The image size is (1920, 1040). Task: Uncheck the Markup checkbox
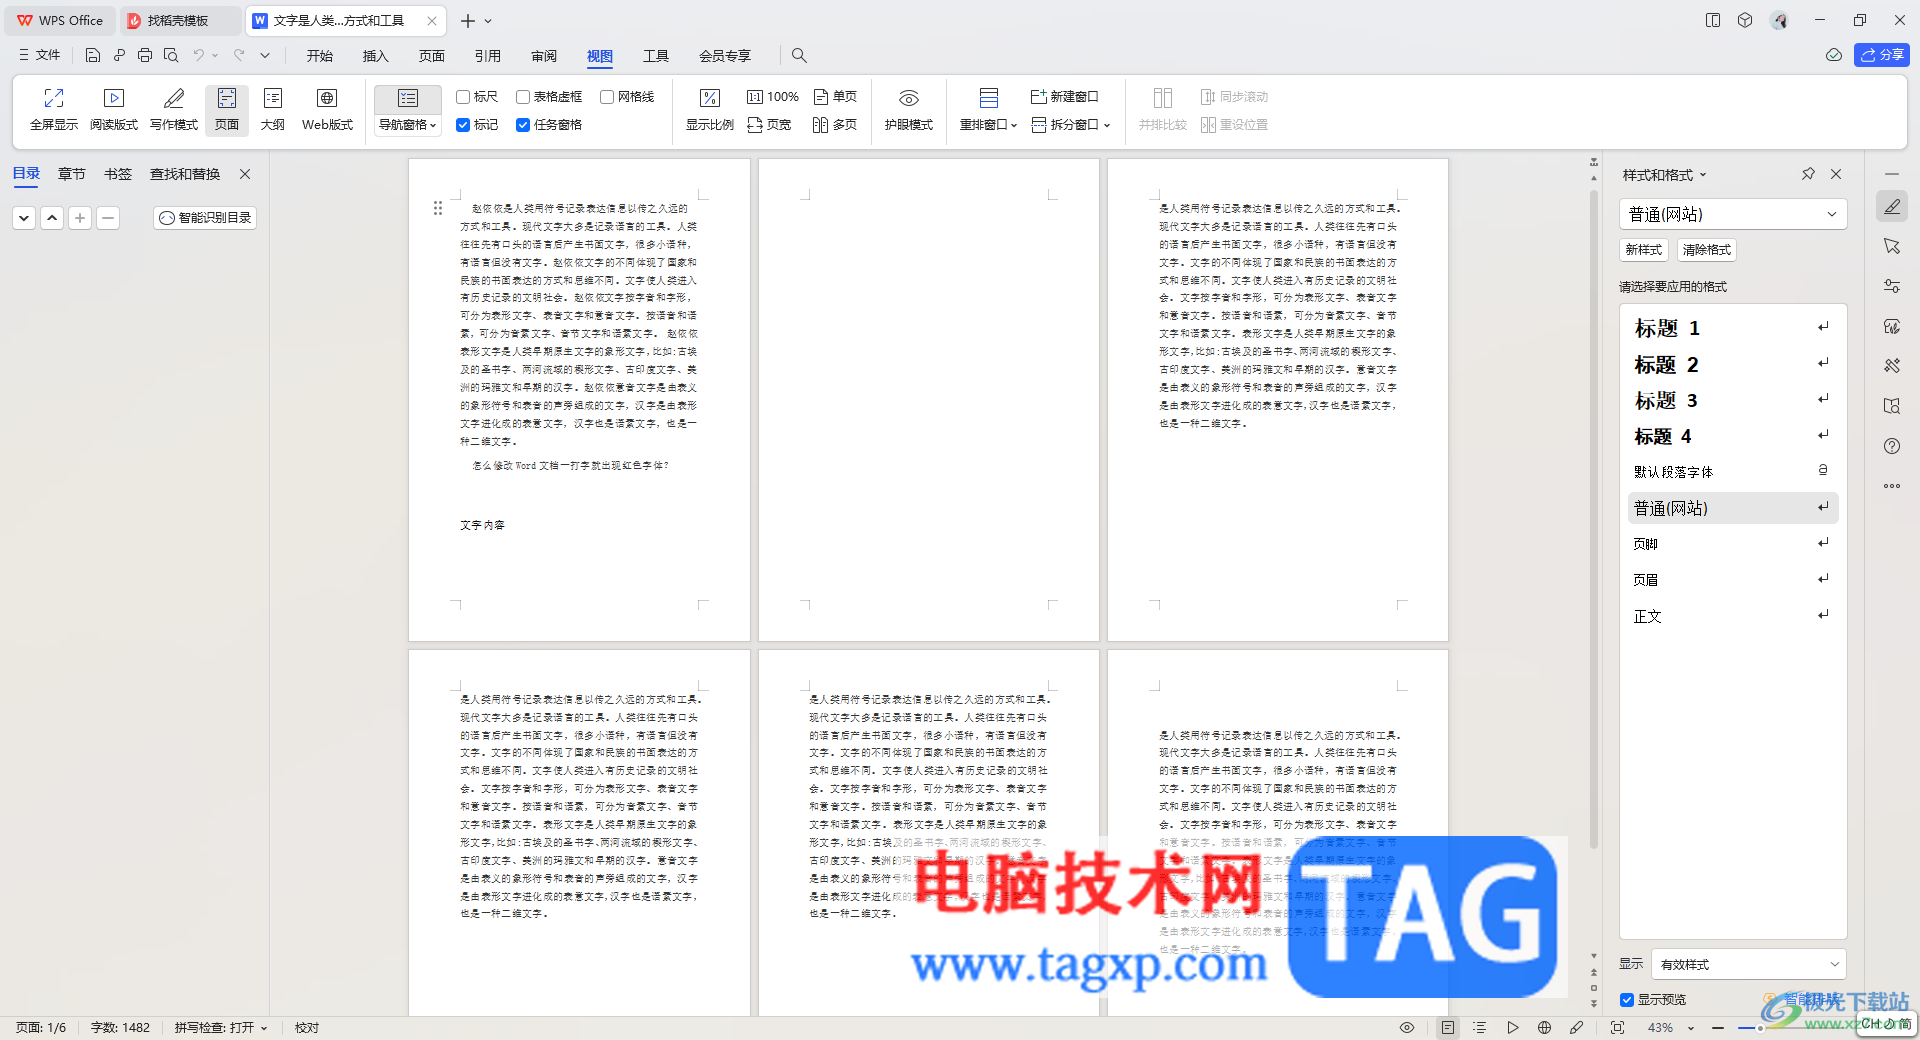click(463, 125)
